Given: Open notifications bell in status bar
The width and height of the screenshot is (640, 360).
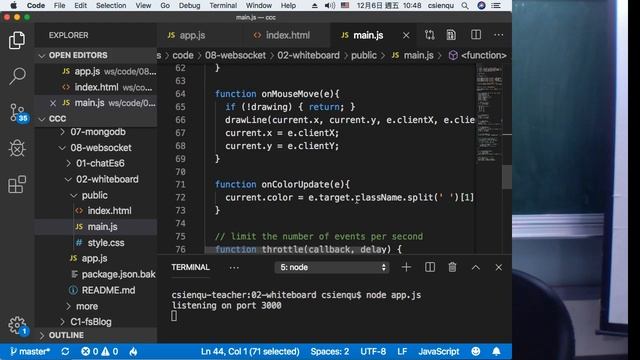Looking at the screenshot, I should coord(496,351).
